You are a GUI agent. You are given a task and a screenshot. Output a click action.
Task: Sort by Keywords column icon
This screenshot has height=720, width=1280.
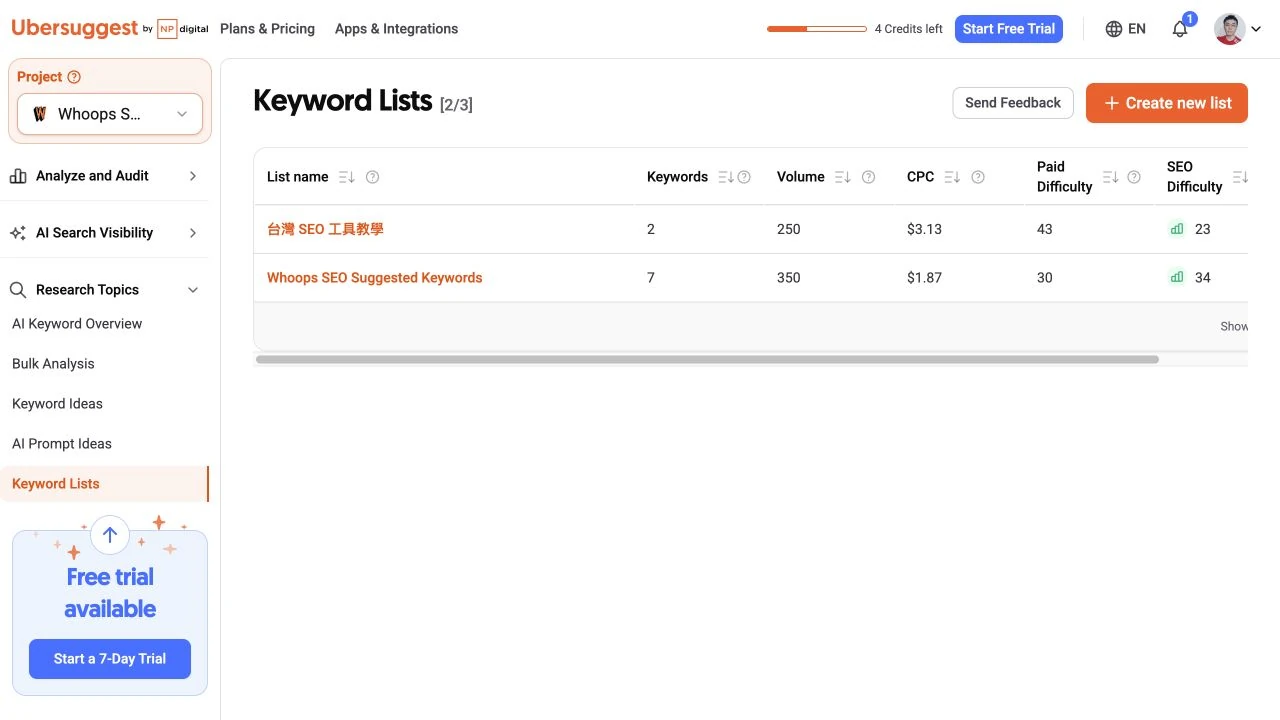(x=726, y=177)
